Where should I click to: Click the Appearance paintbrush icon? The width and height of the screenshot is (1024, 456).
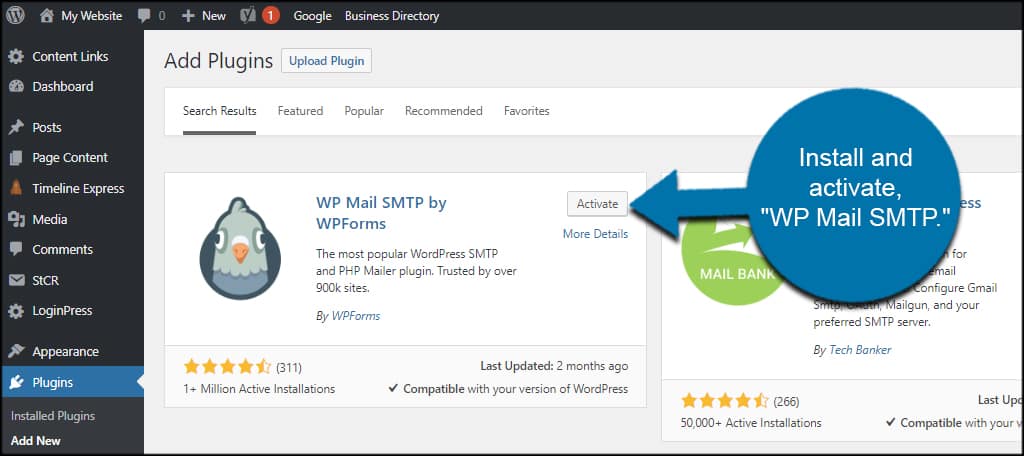[x=16, y=351]
